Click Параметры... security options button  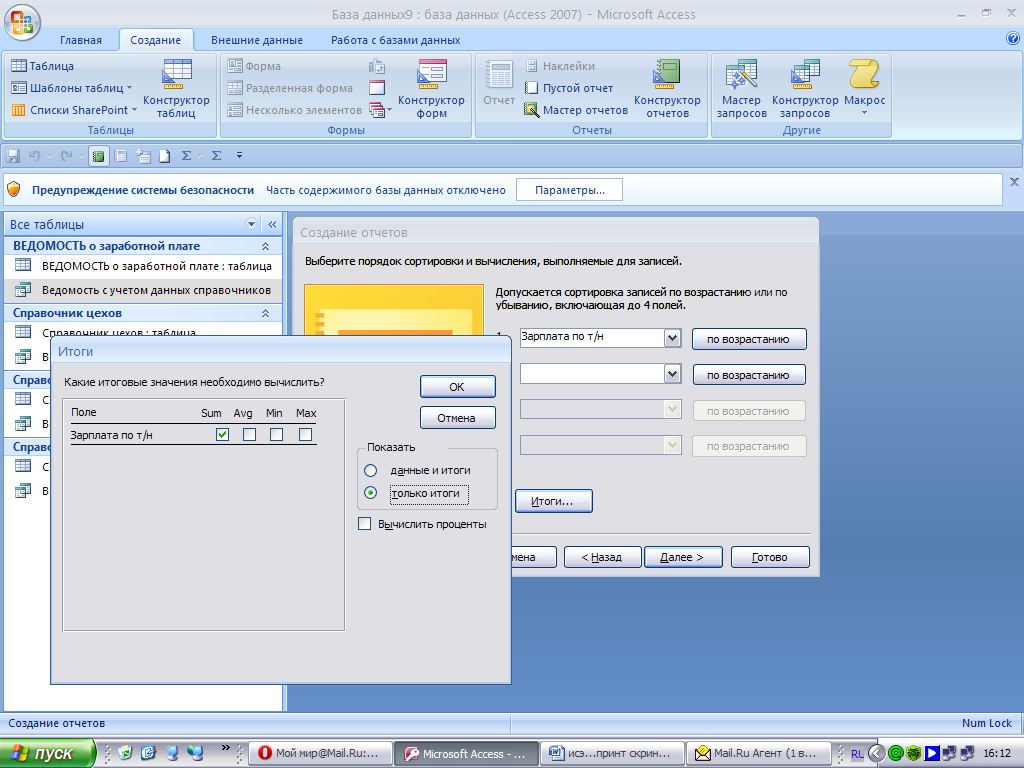coord(569,190)
